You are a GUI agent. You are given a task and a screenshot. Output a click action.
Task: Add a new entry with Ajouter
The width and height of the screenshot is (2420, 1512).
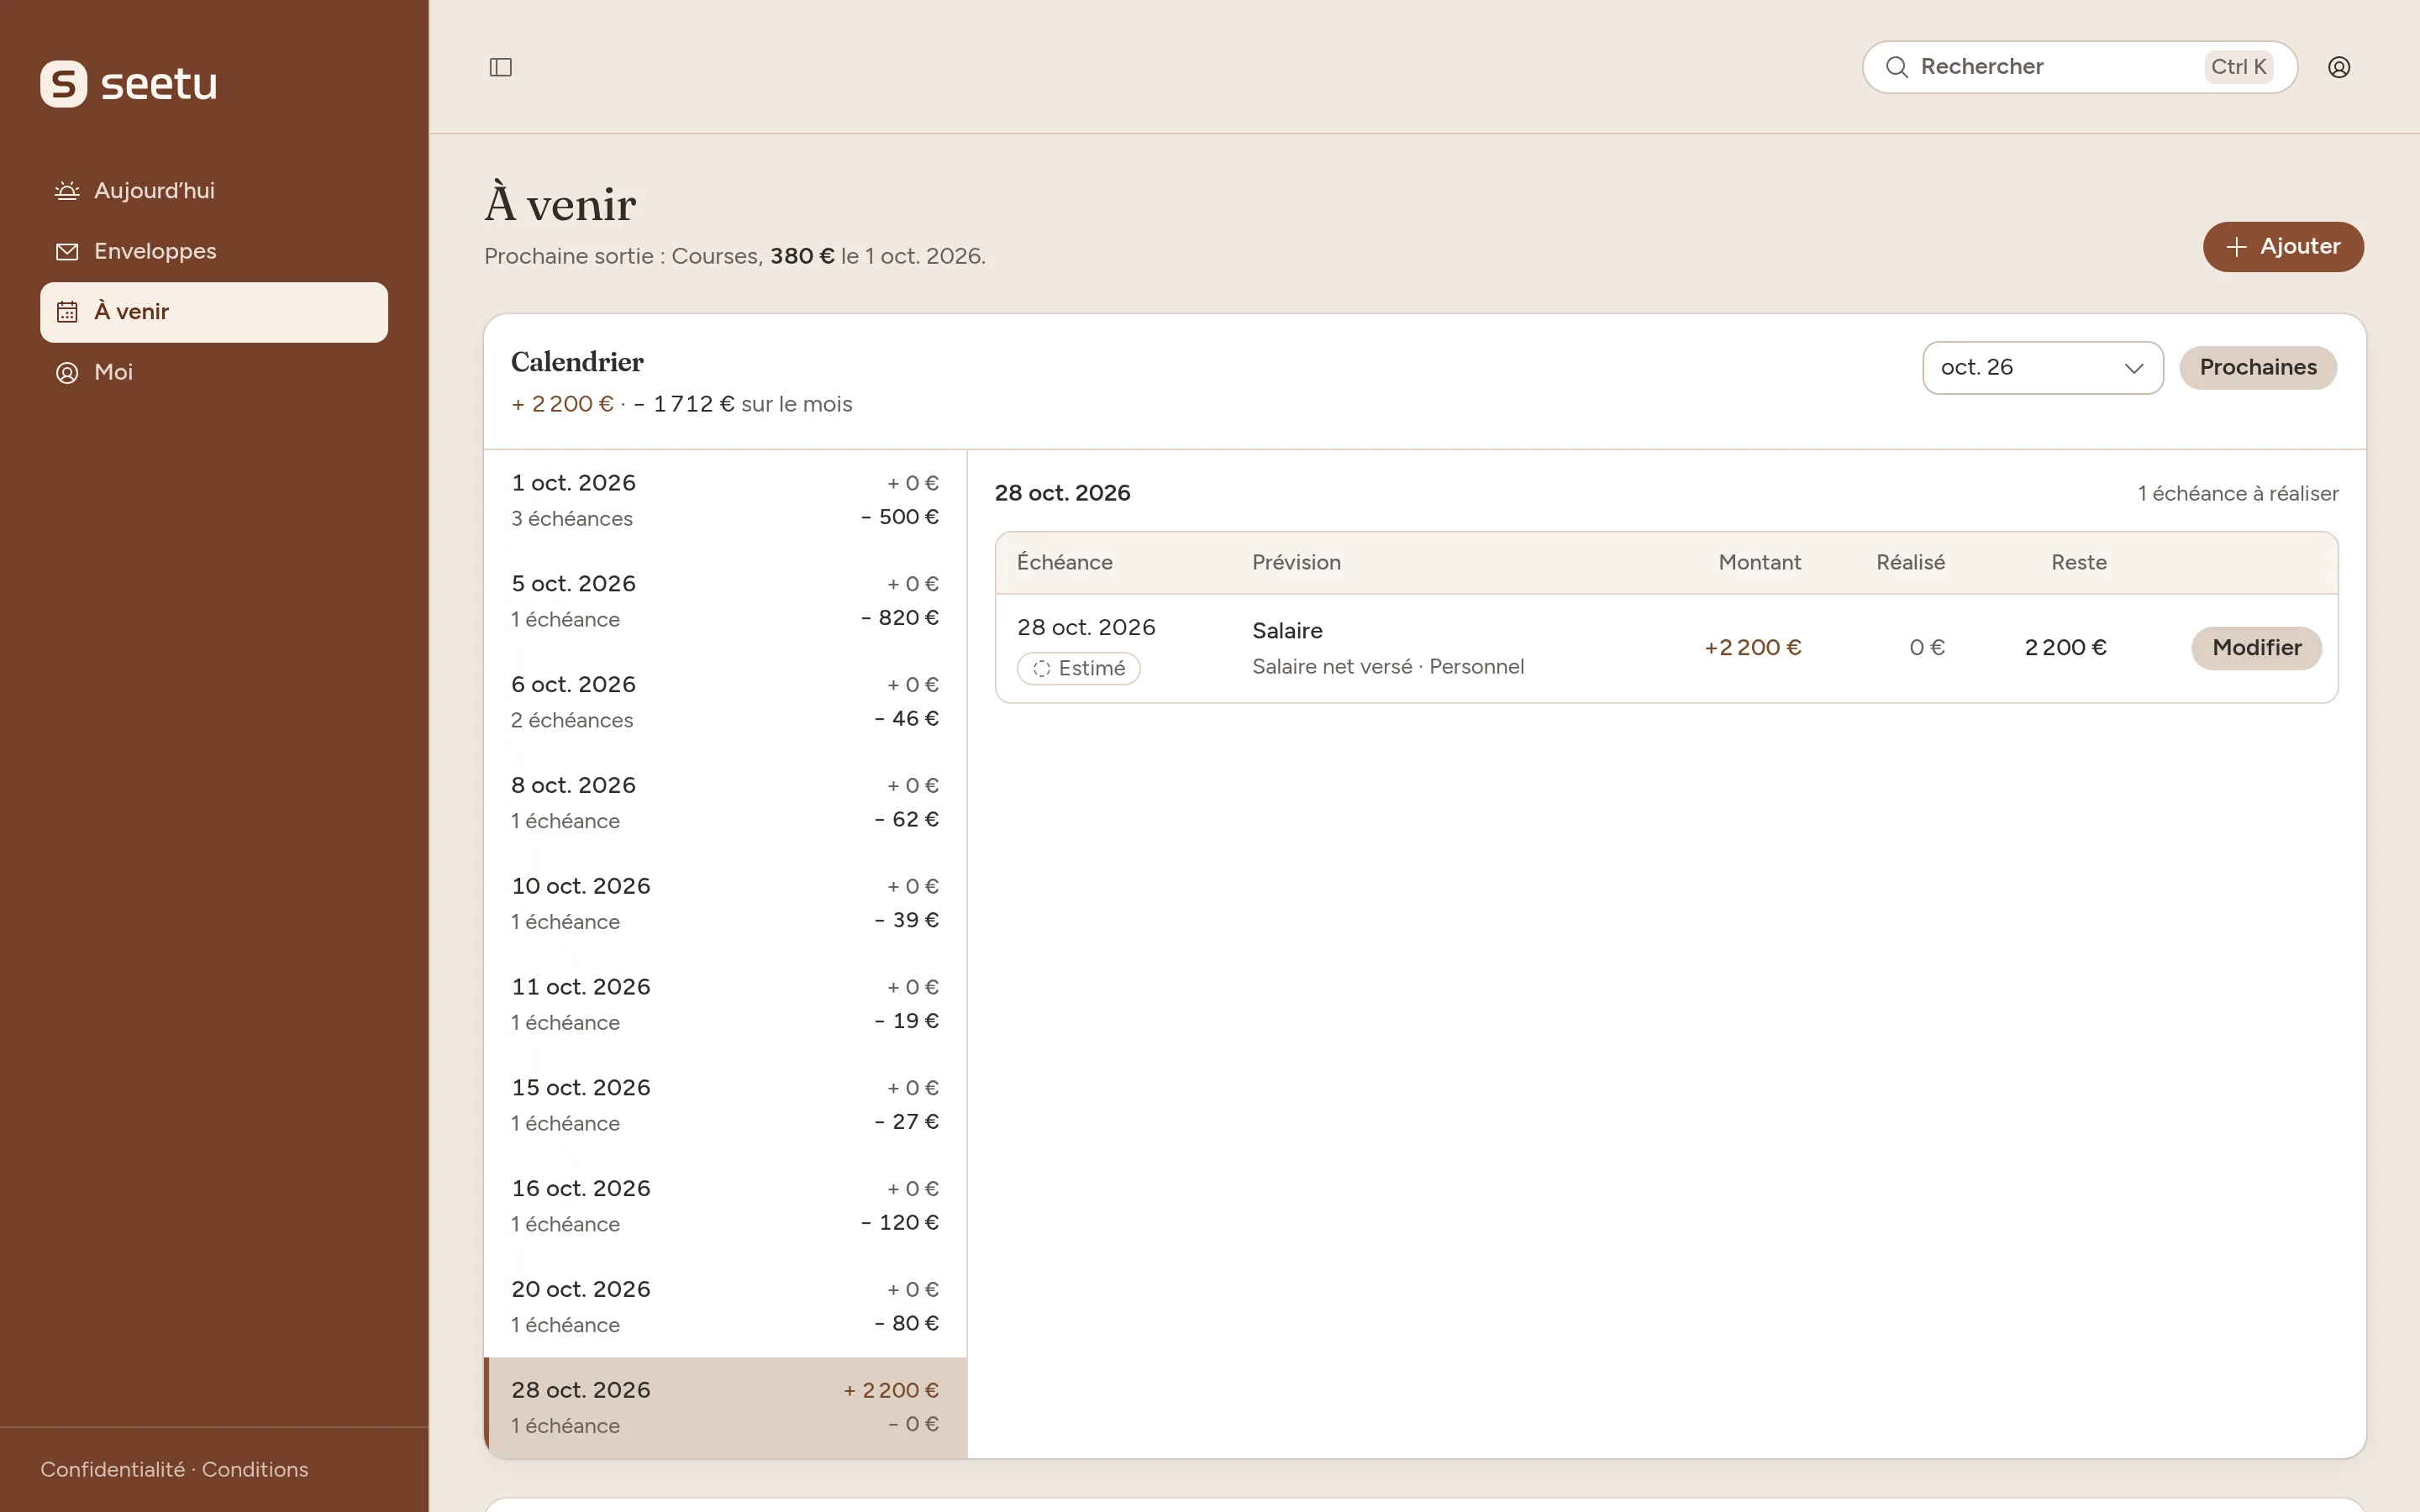(2283, 247)
